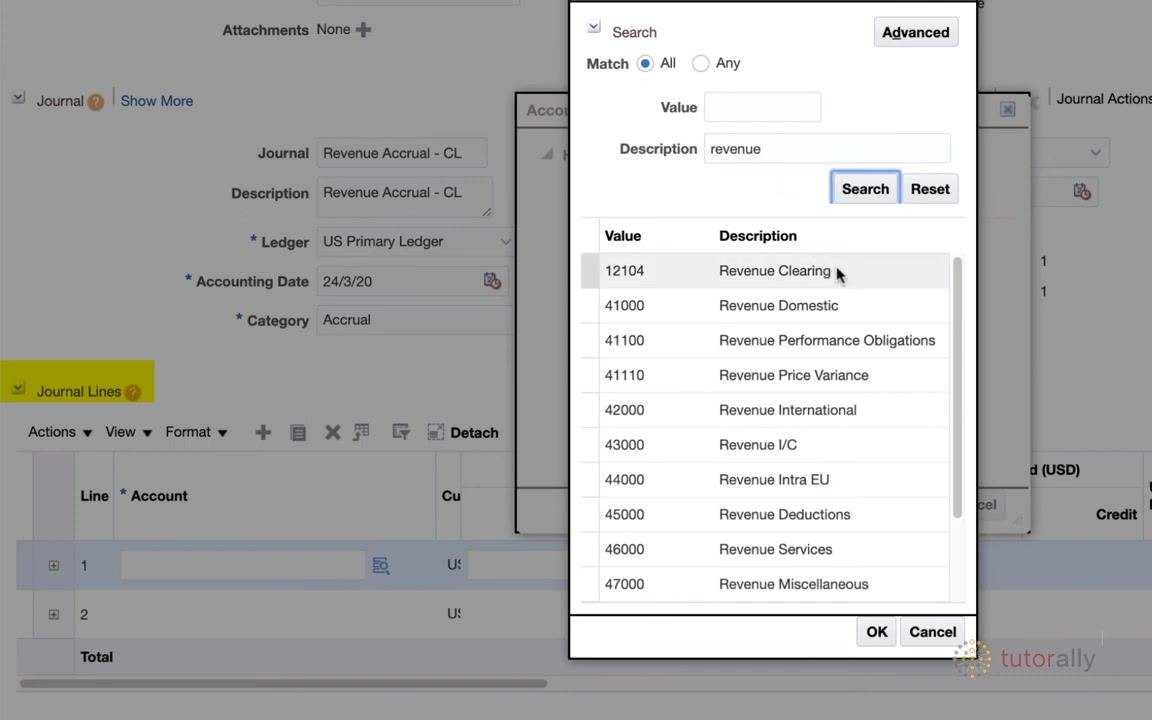
Task: Expand journal line 1 details
Action: (x=54, y=565)
